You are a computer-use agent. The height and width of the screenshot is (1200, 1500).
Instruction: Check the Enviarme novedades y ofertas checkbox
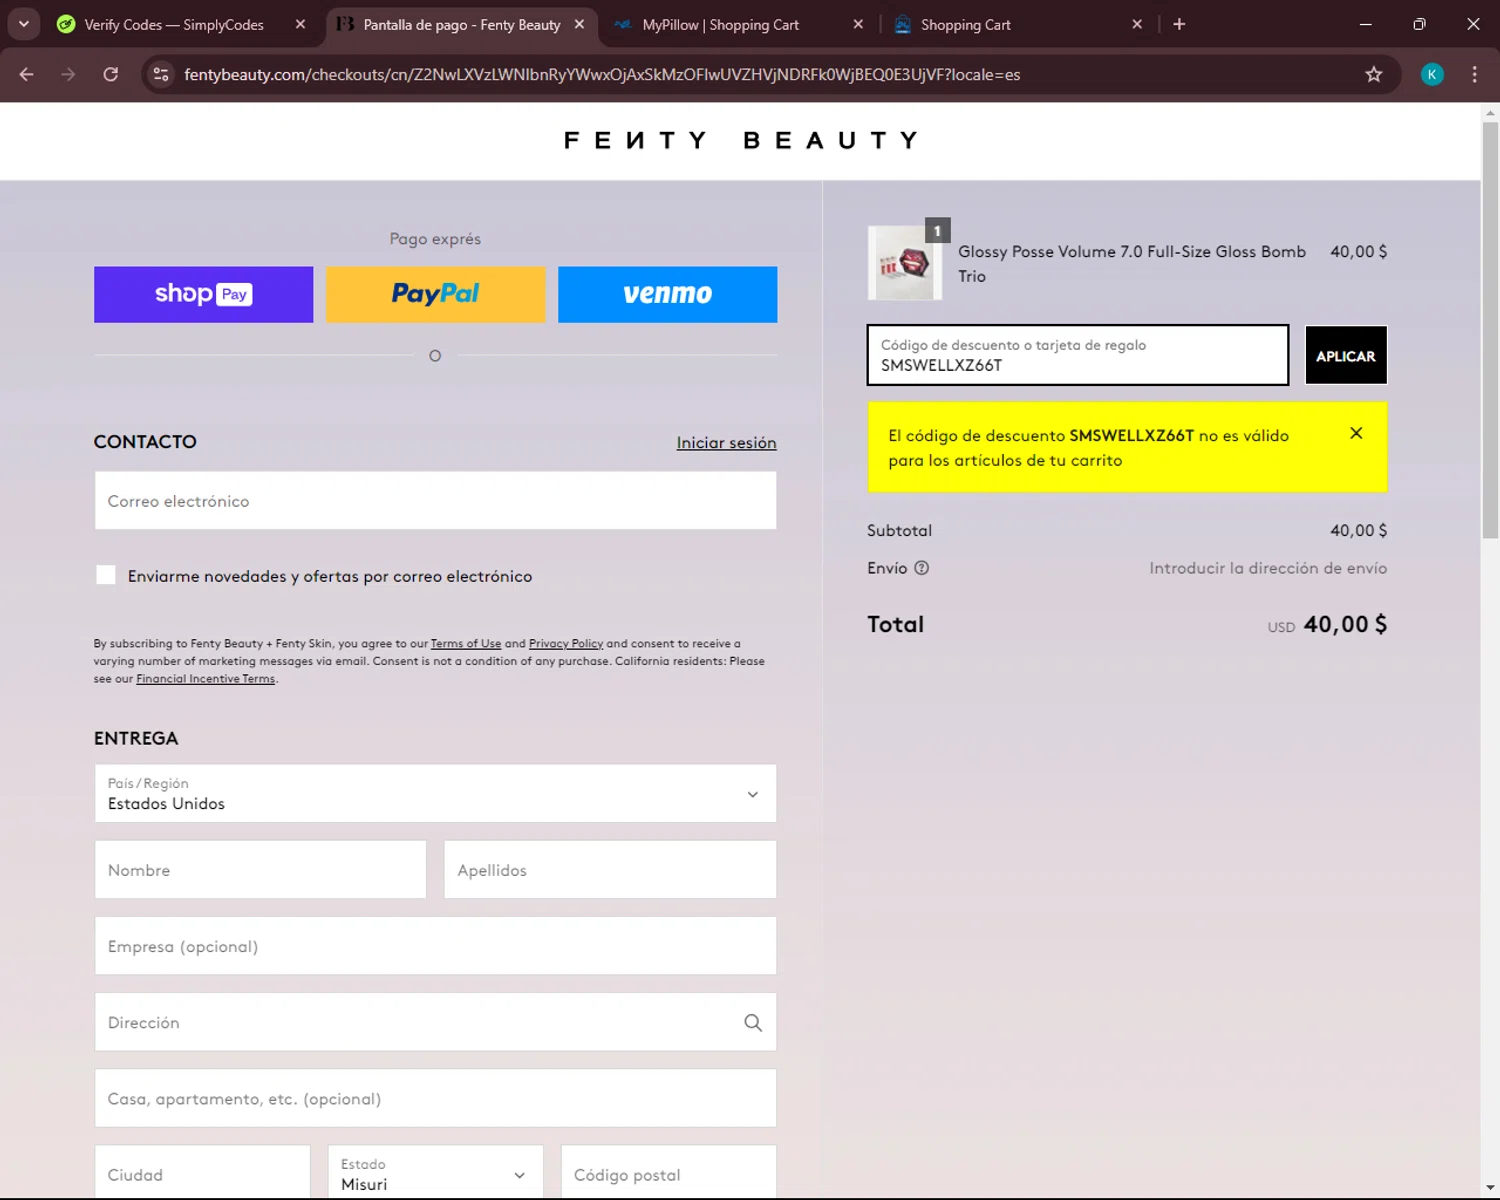[106, 575]
